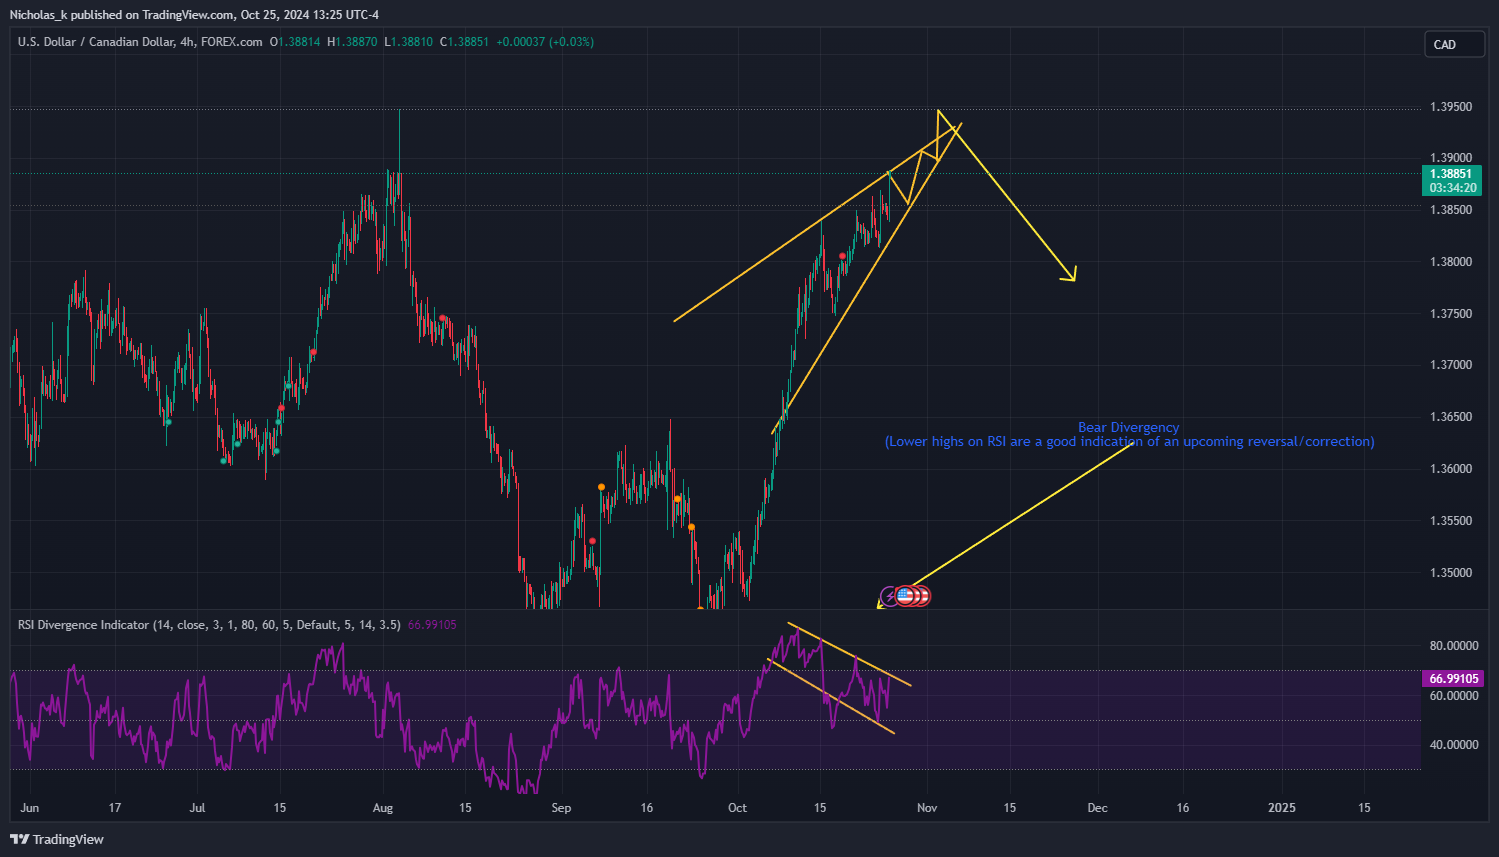The width and height of the screenshot is (1499, 857).
Task: Click the Nov label on time axis
Action: tap(927, 808)
